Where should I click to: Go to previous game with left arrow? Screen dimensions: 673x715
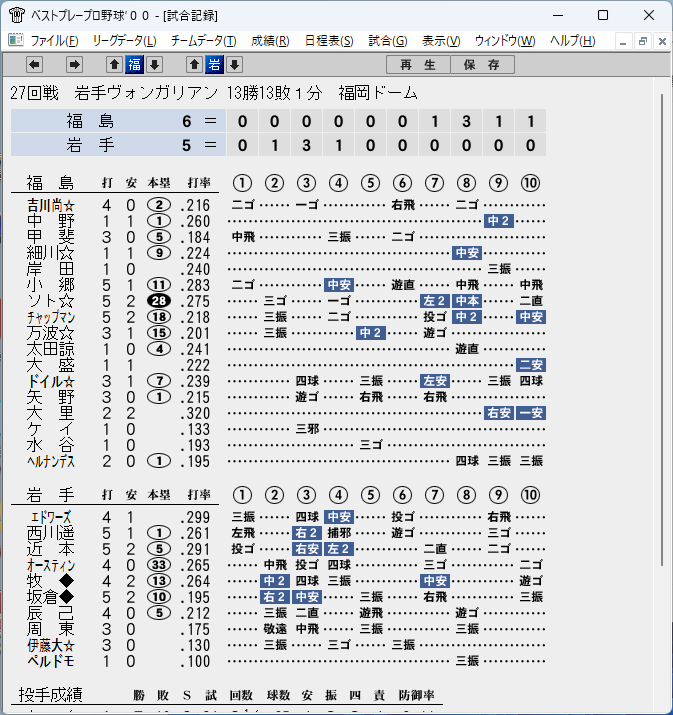click(x=35, y=64)
